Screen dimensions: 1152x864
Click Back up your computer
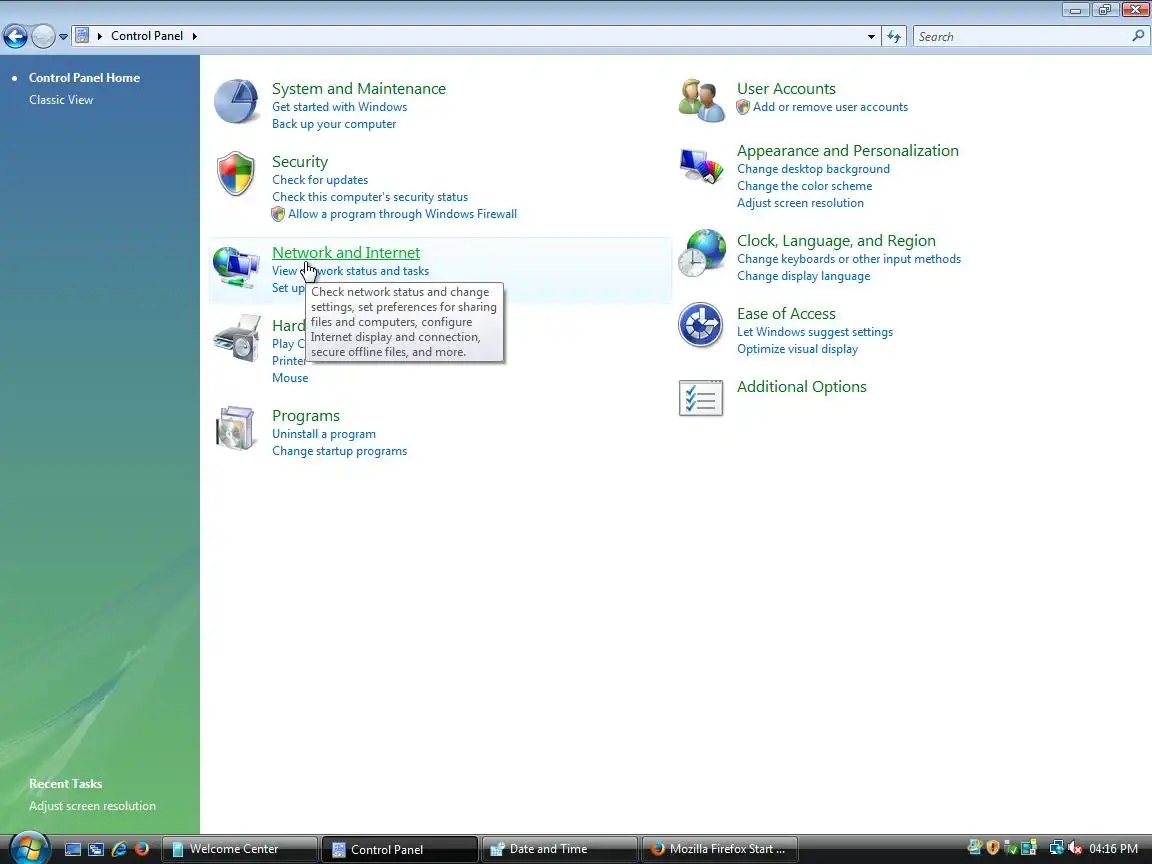tap(334, 123)
